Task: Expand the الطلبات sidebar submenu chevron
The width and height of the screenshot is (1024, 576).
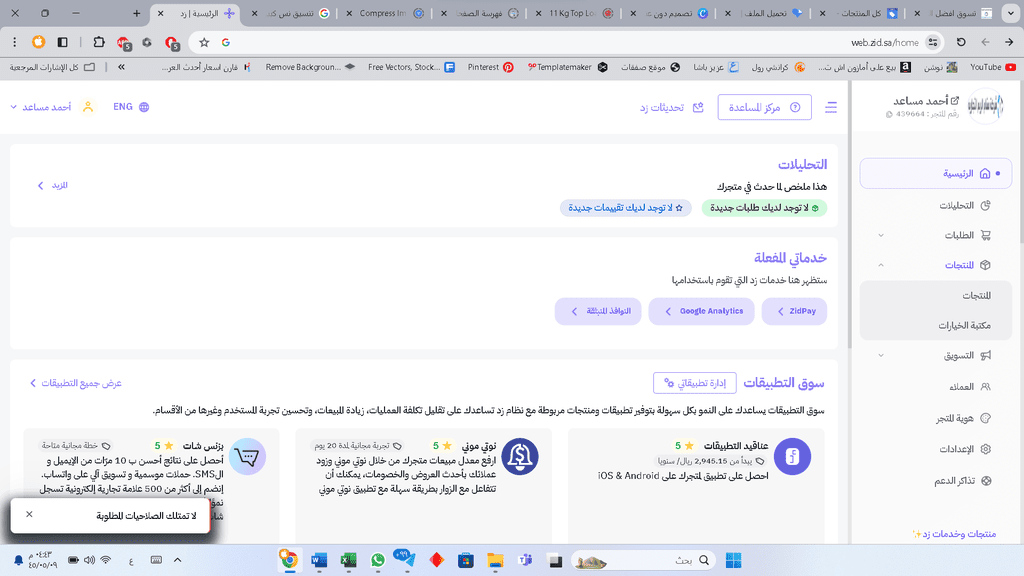Action: pos(880,235)
